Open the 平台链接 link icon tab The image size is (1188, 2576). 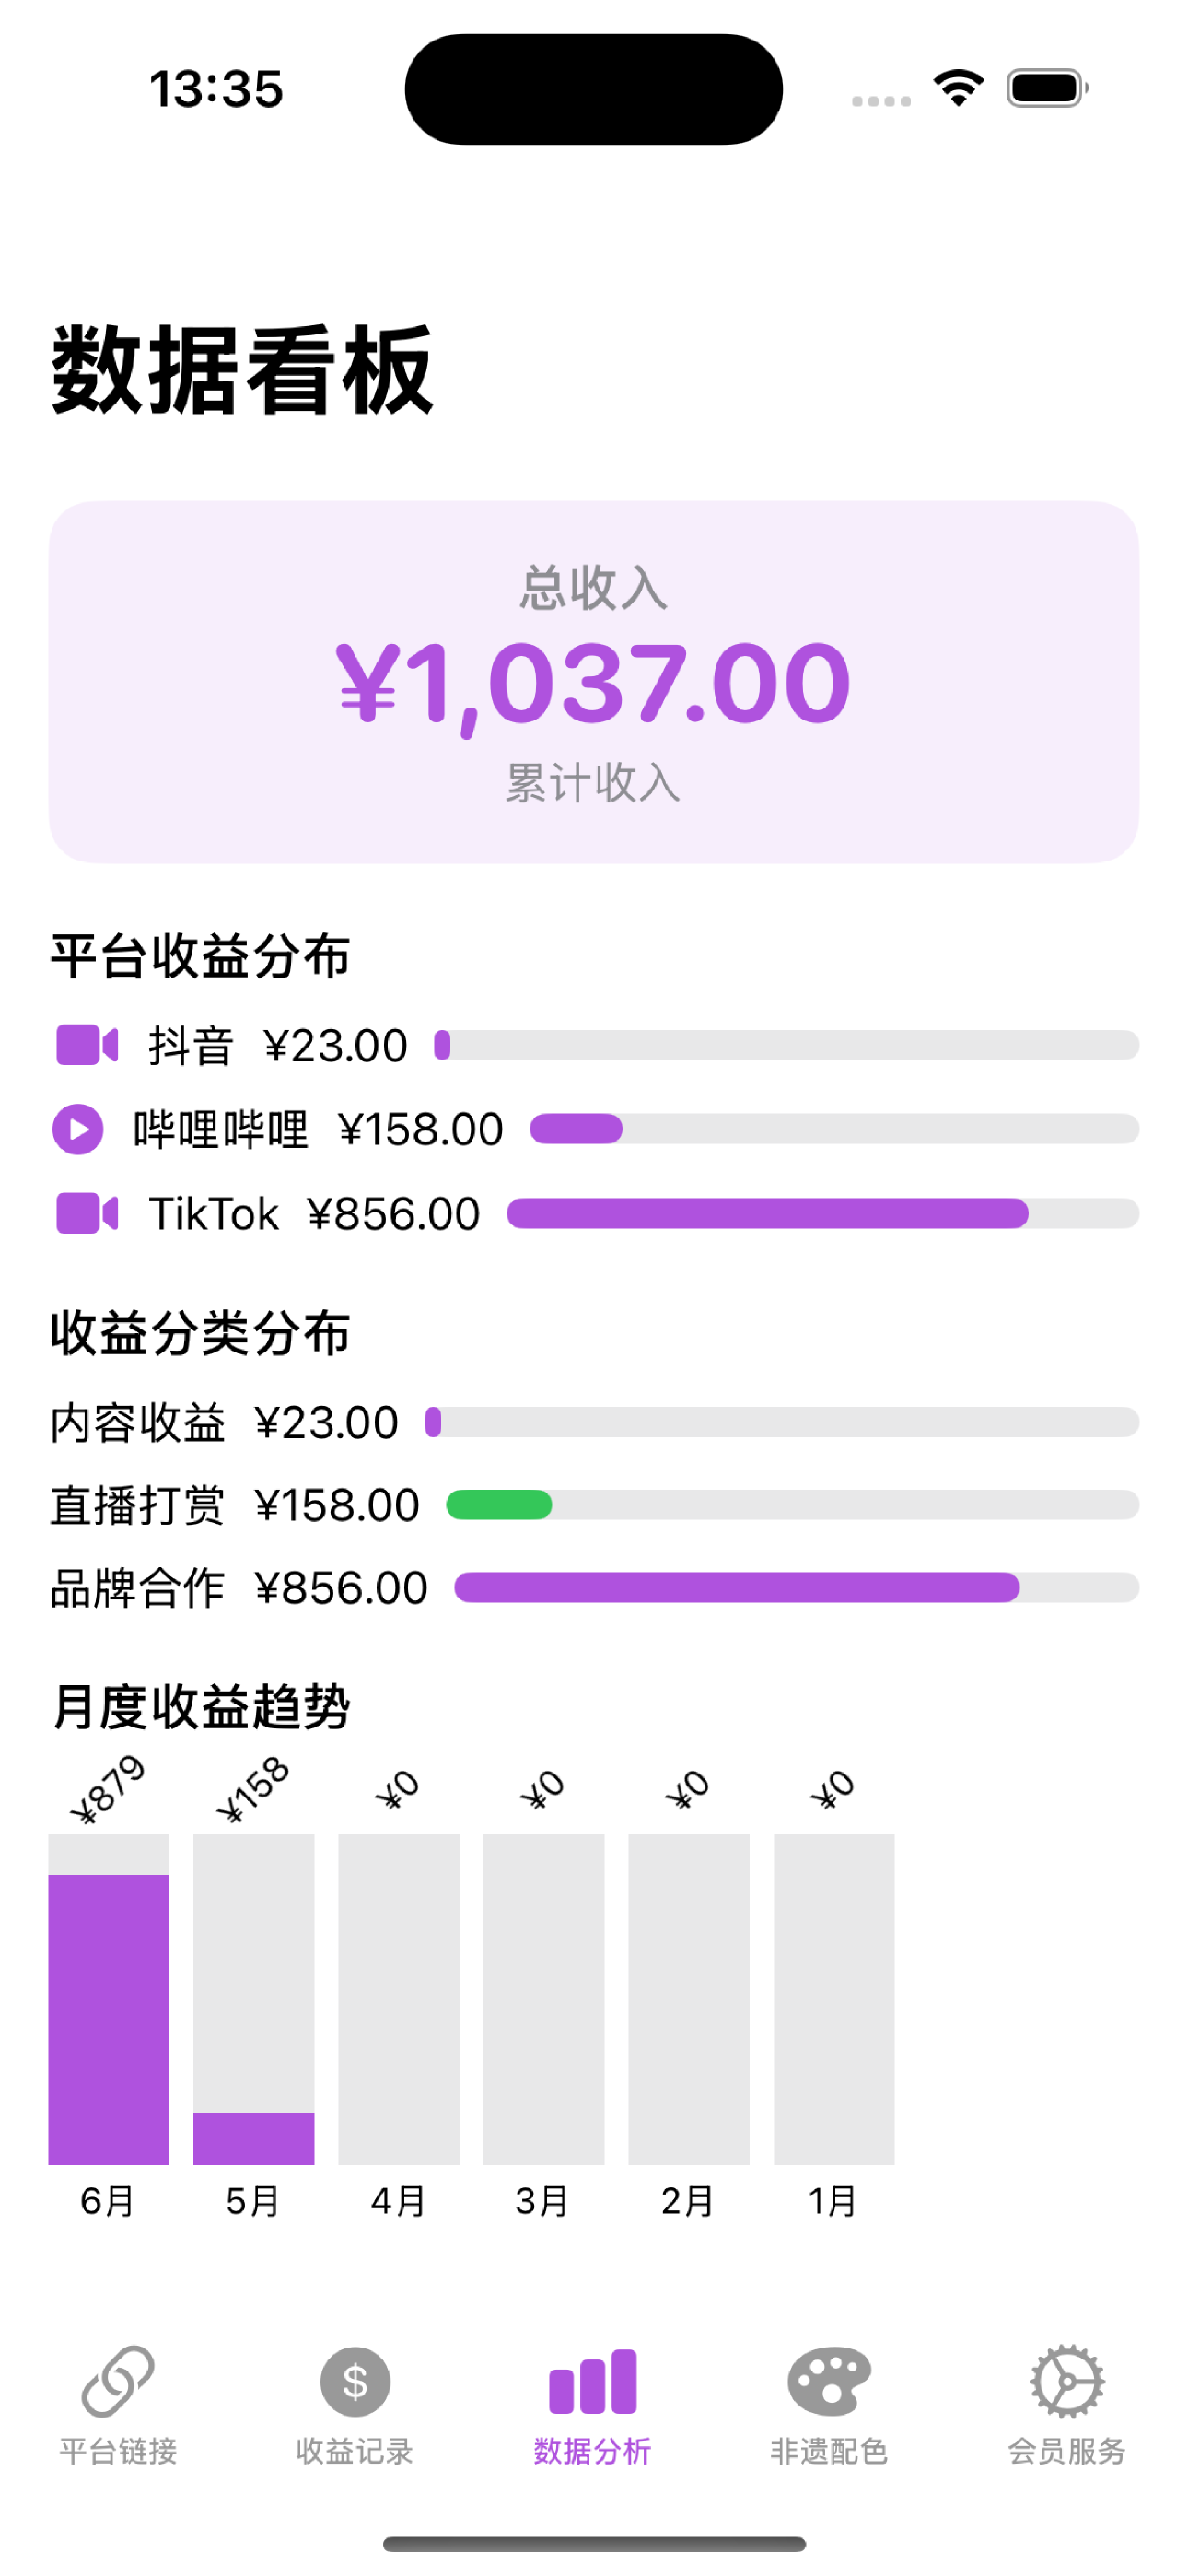(x=118, y=2381)
